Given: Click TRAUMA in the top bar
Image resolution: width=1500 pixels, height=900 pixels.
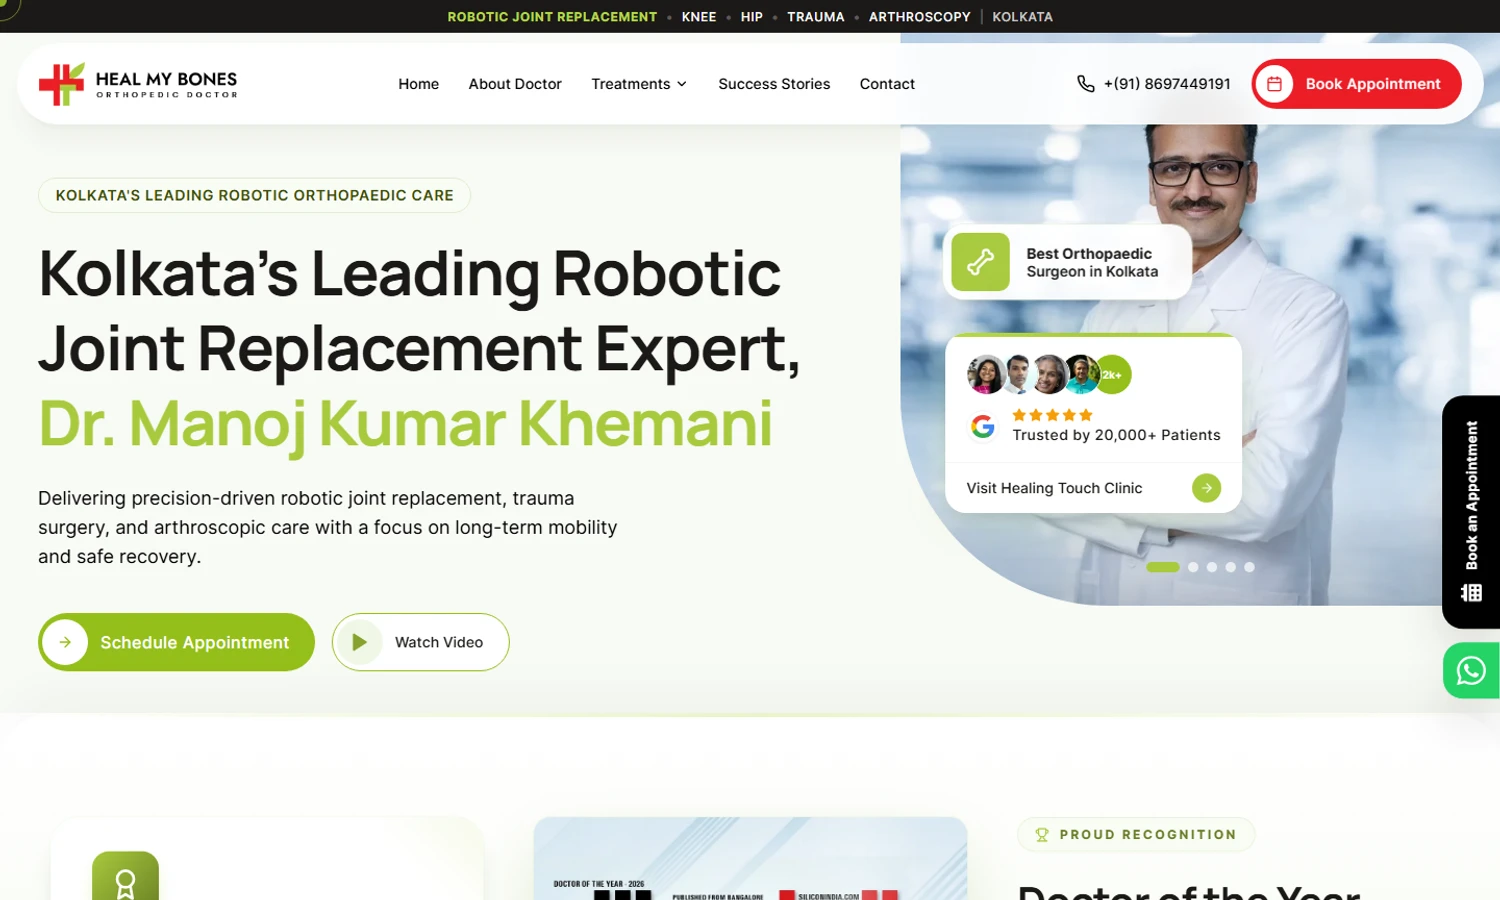Looking at the screenshot, I should pyautogui.click(x=816, y=17).
